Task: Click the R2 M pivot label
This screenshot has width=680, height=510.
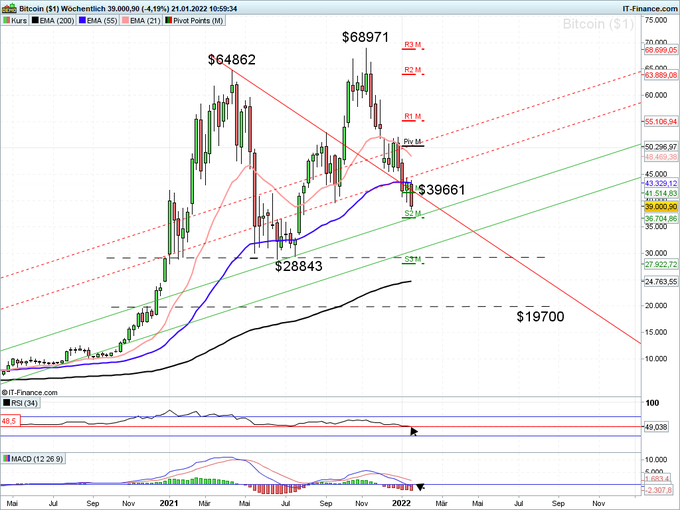Action: [412, 70]
